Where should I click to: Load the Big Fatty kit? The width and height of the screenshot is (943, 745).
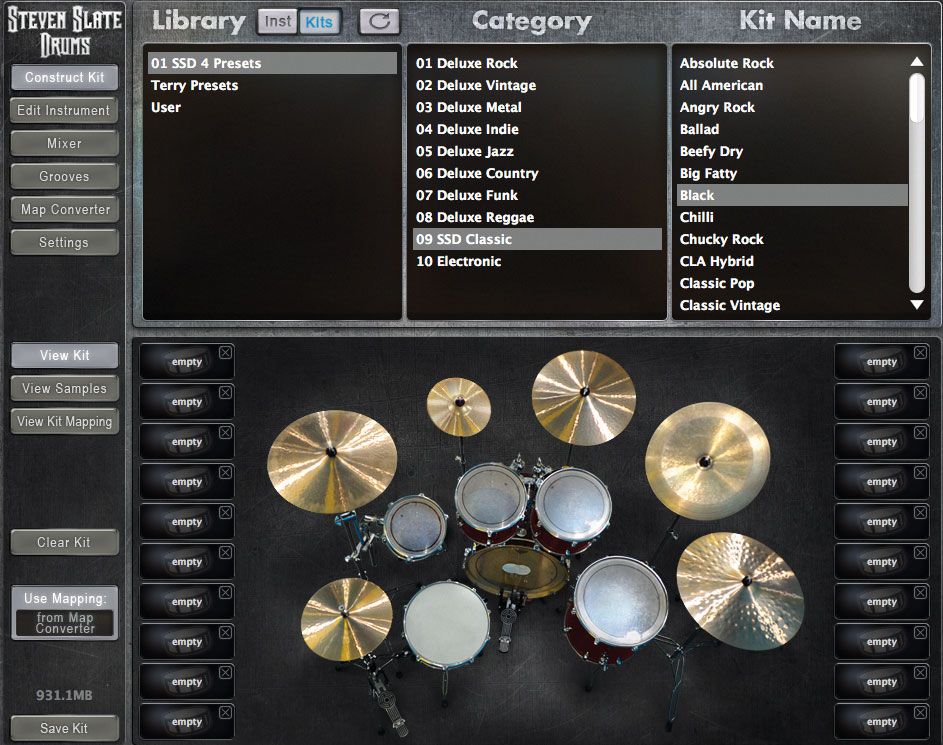pyautogui.click(x=792, y=173)
